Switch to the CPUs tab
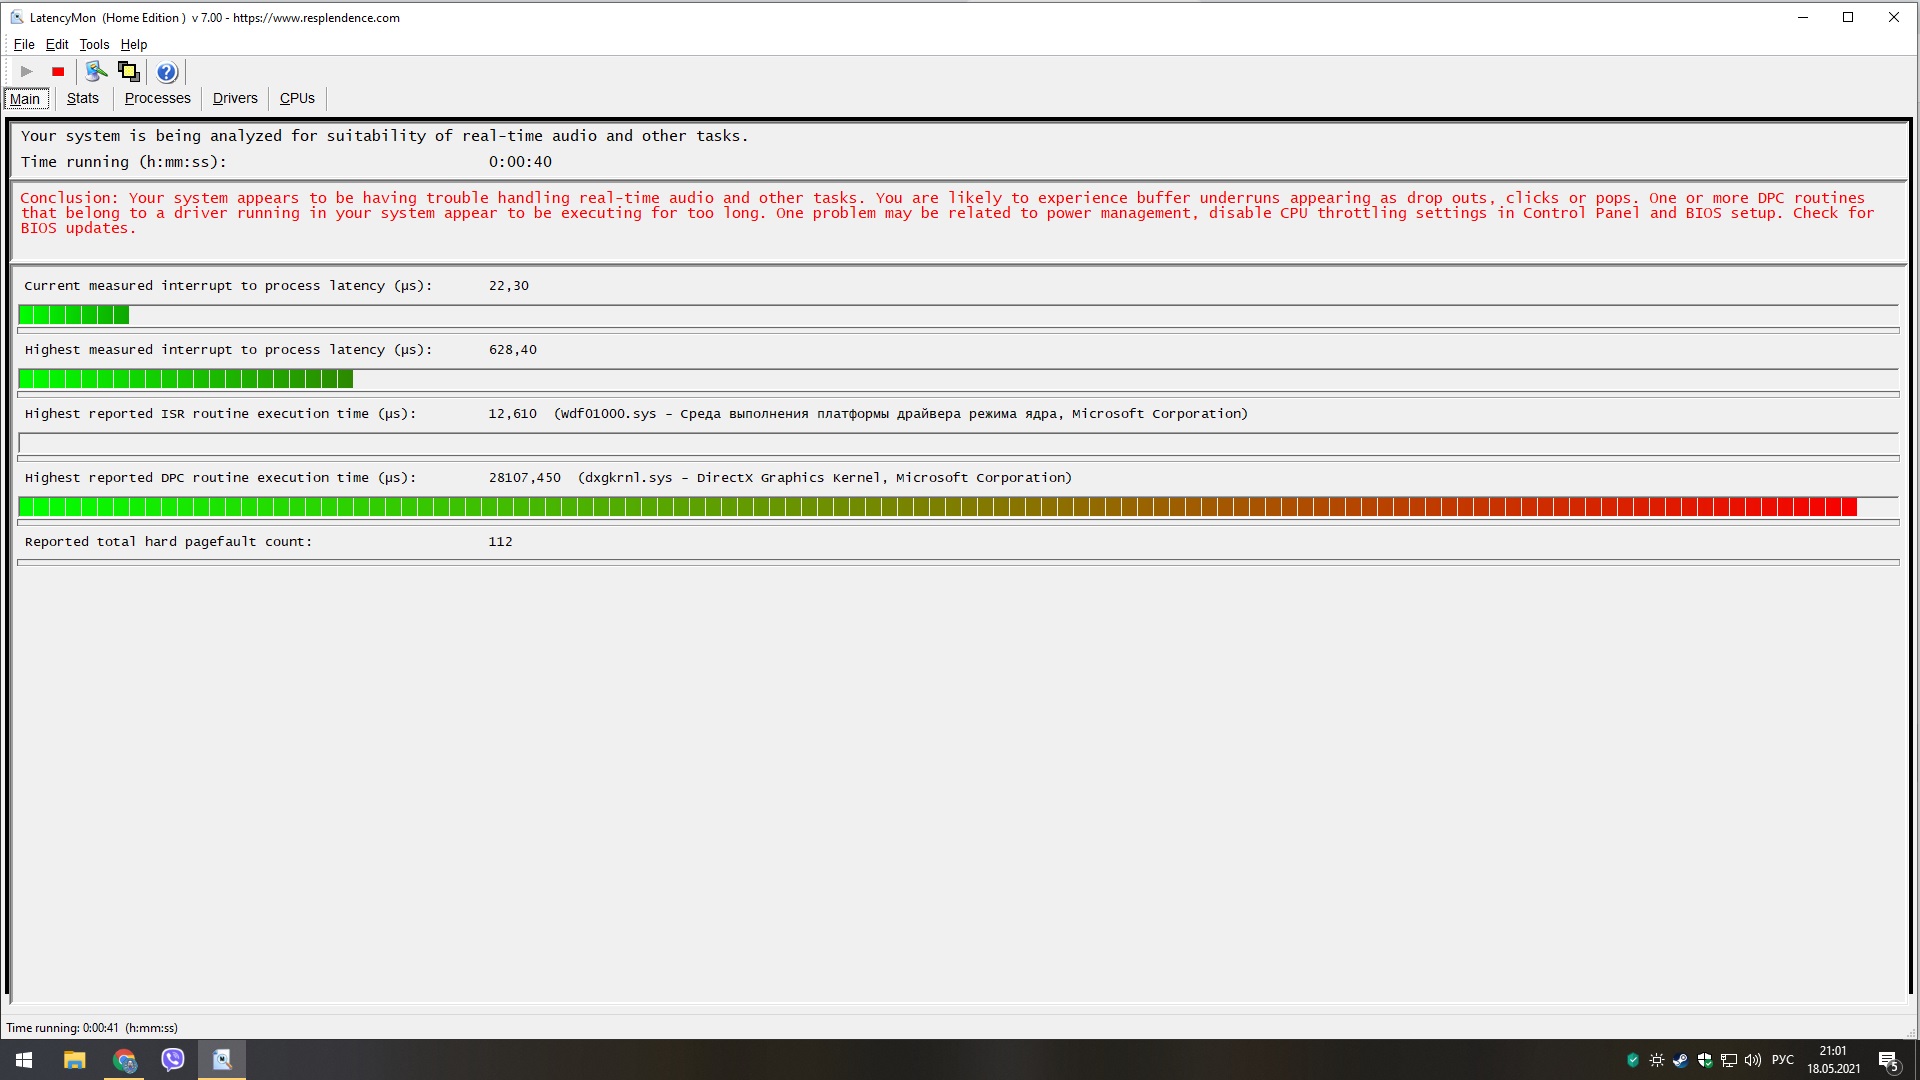 coord(297,98)
